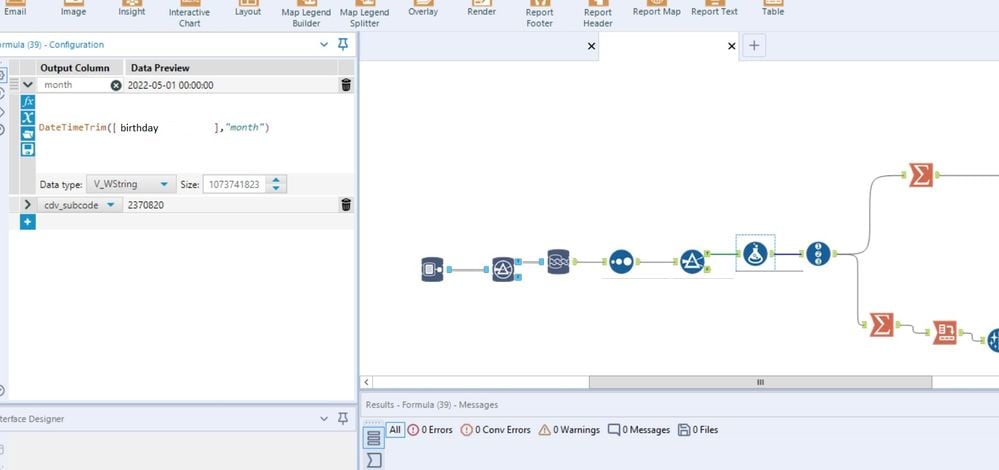999x470 pixels.
Task: Filter results by 0 Messages
Action: [639, 430]
